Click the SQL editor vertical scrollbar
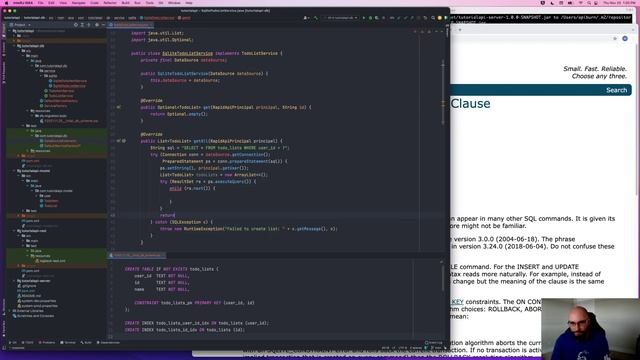The width and height of the screenshot is (640, 360). (442, 278)
